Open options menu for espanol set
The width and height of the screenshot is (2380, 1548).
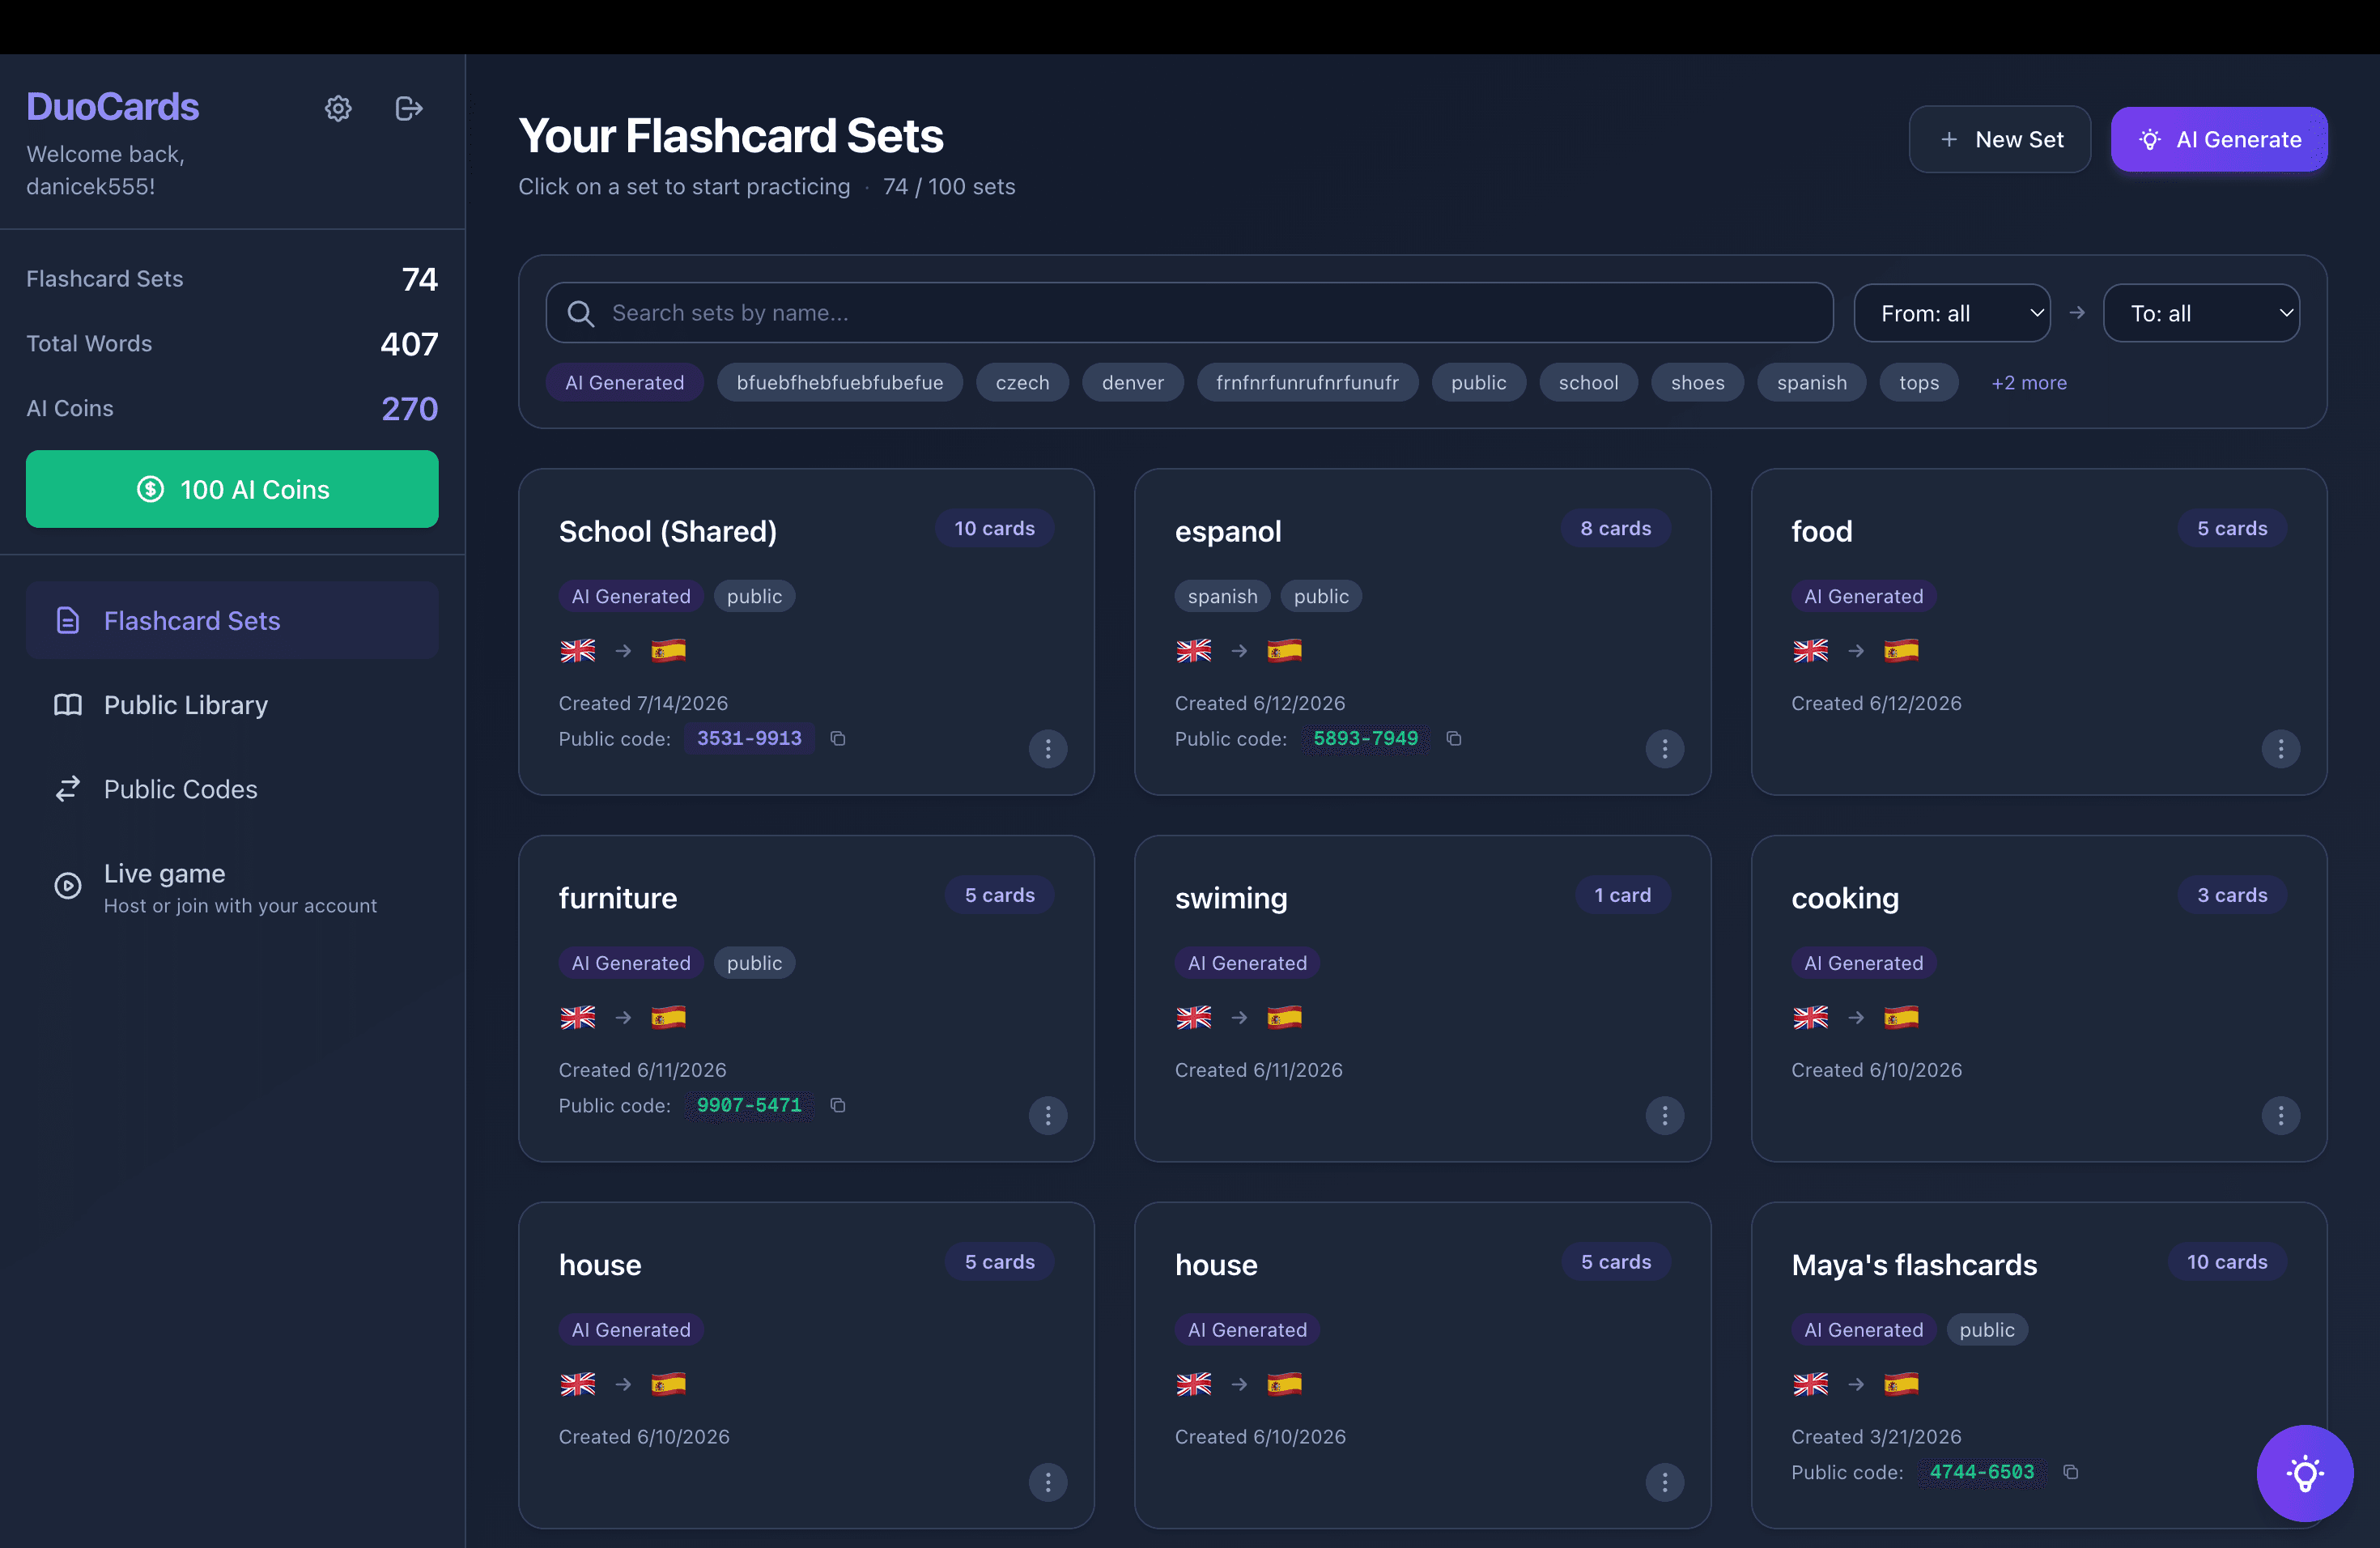[1665, 749]
